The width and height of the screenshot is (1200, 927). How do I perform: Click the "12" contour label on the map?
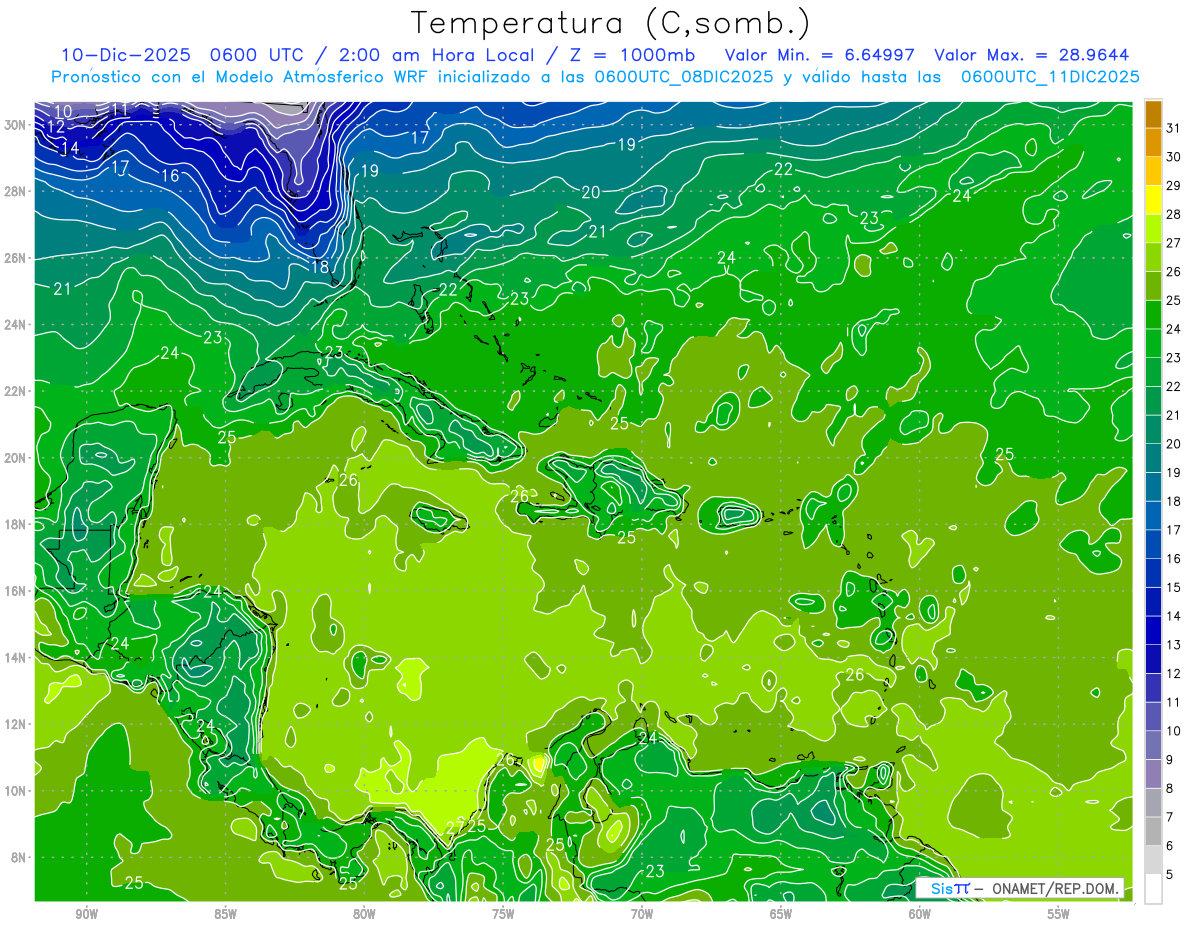tap(55, 127)
